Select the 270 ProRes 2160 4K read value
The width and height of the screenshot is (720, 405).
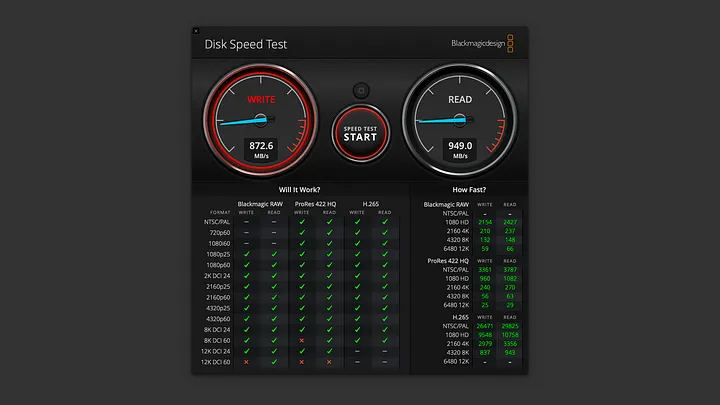(x=510, y=287)
